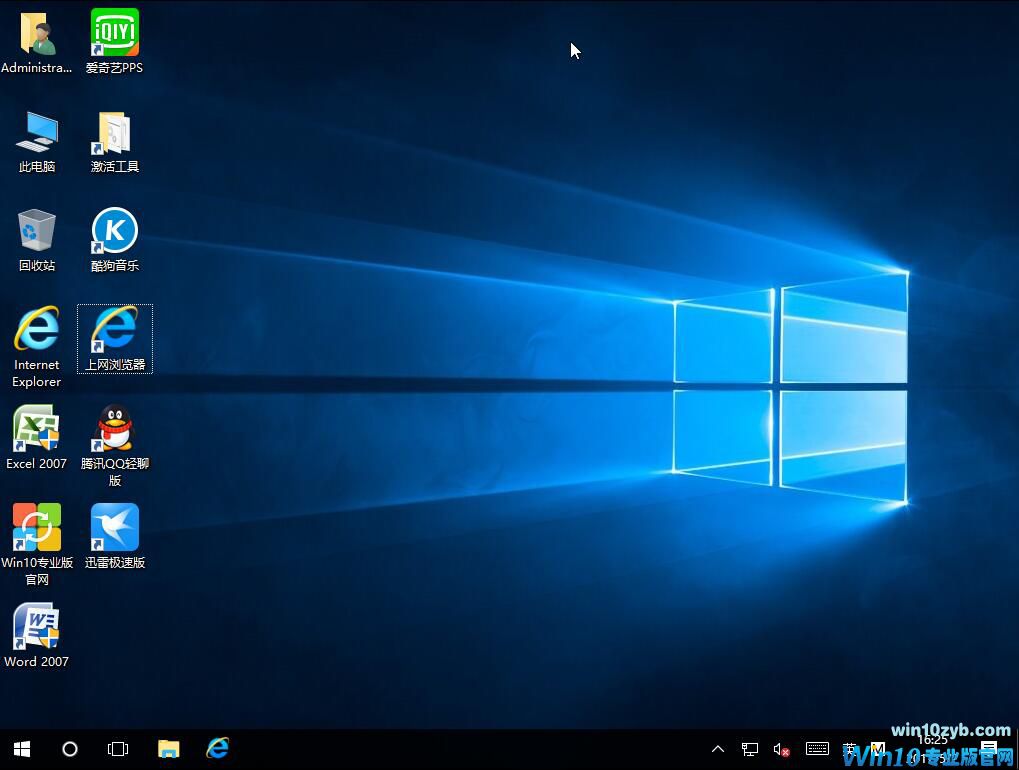The width and height of the screenshot is (1019, 770).
Task: Select the Excel 2007 shortcut
Action: [x=37, y=429]
